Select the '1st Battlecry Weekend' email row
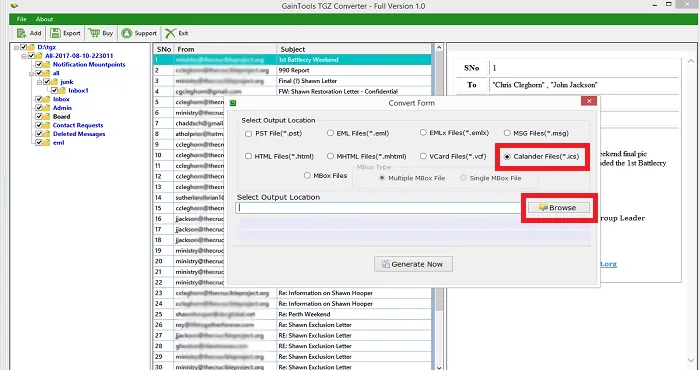Image resolution: width=700 pixels, height=370 pixels. 293,60
